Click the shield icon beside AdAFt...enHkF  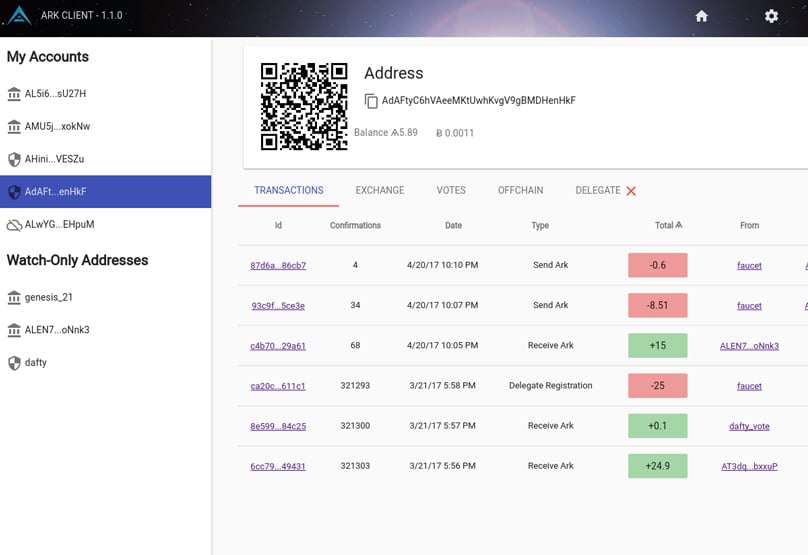pos(14,192)
